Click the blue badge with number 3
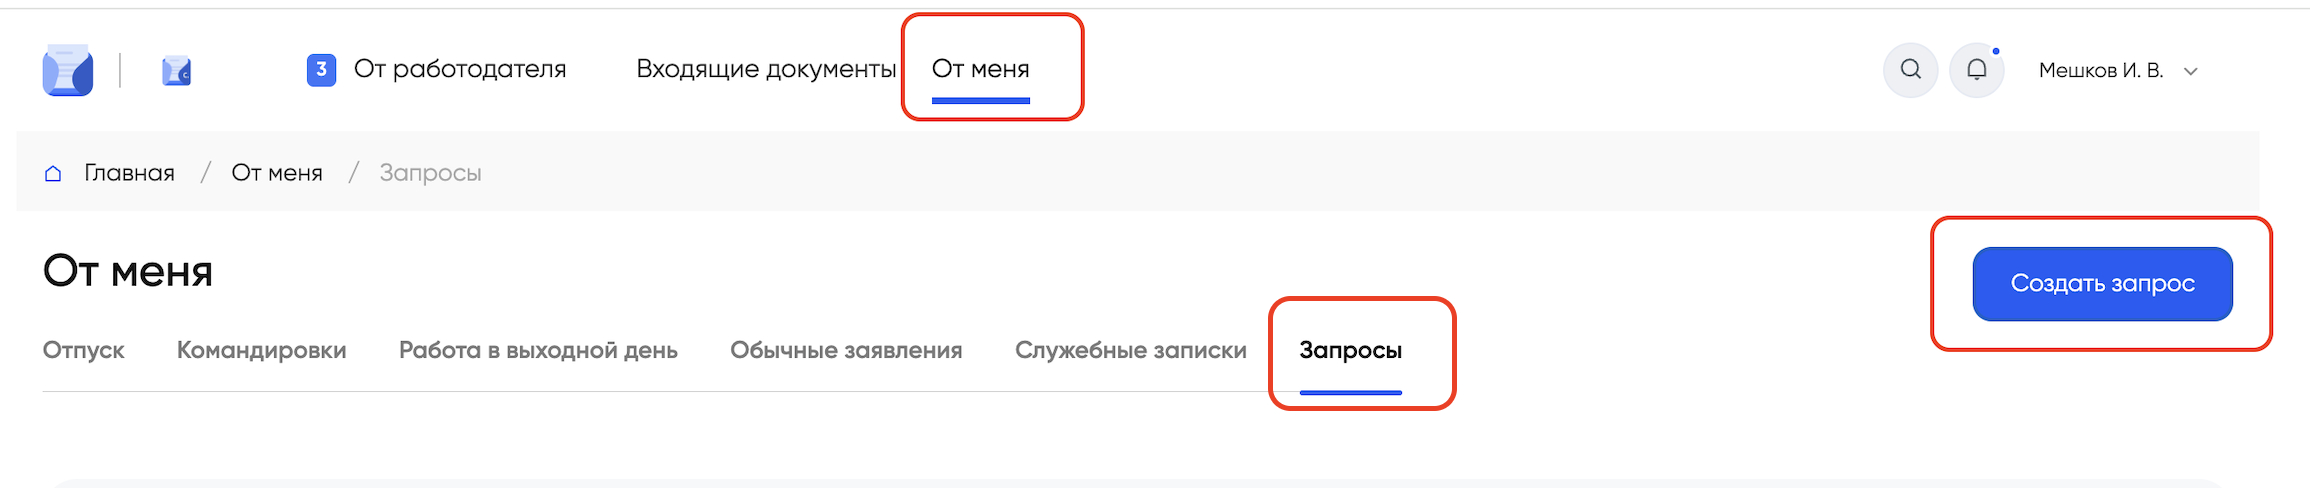Image resolution: width=2310 pixels, height=488 pixels. [x=321, y=70]
